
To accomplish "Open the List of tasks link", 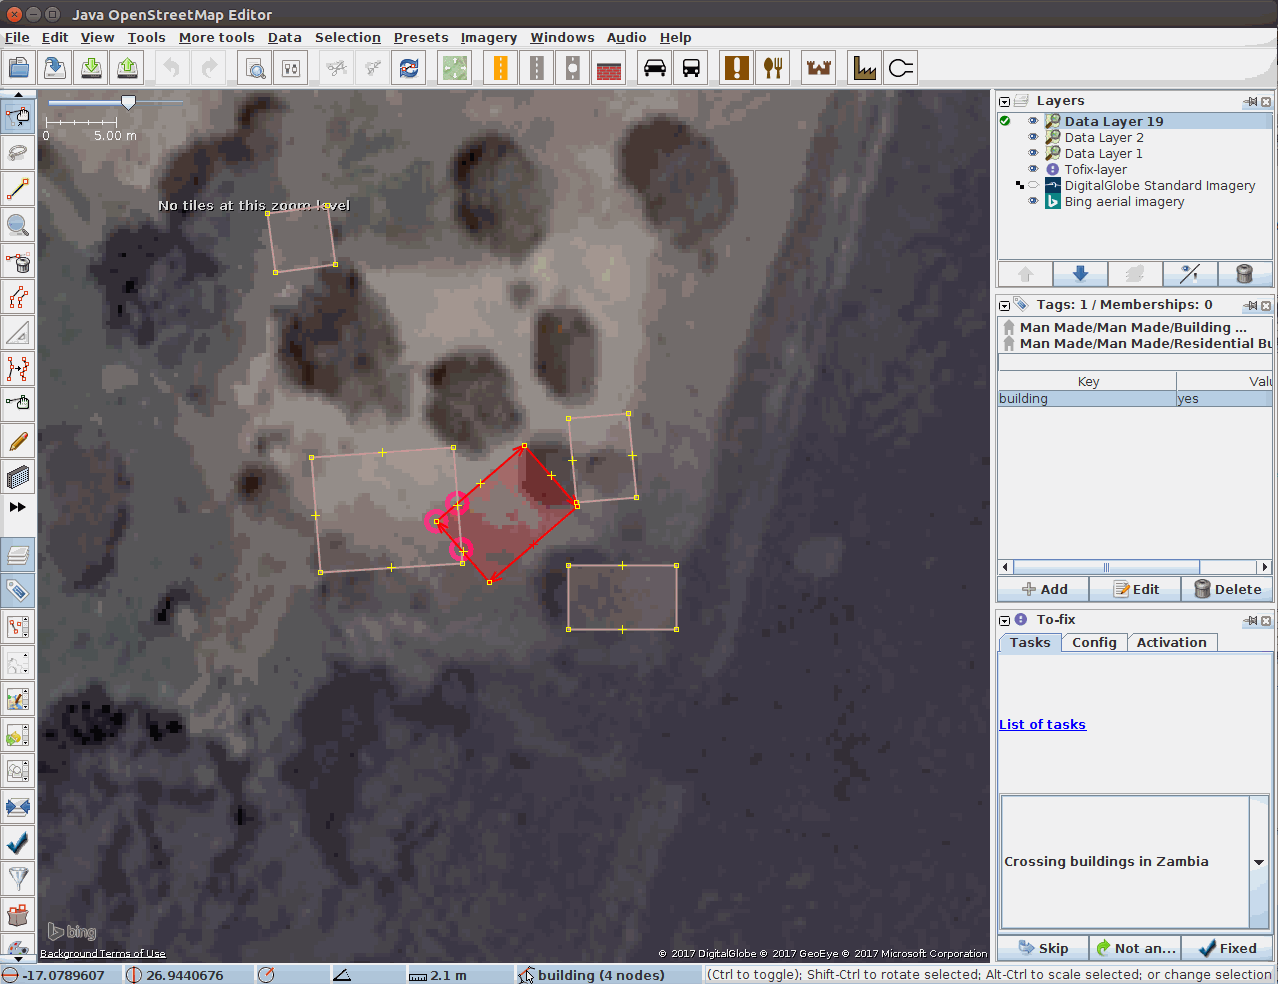I will coord(1042,724).
